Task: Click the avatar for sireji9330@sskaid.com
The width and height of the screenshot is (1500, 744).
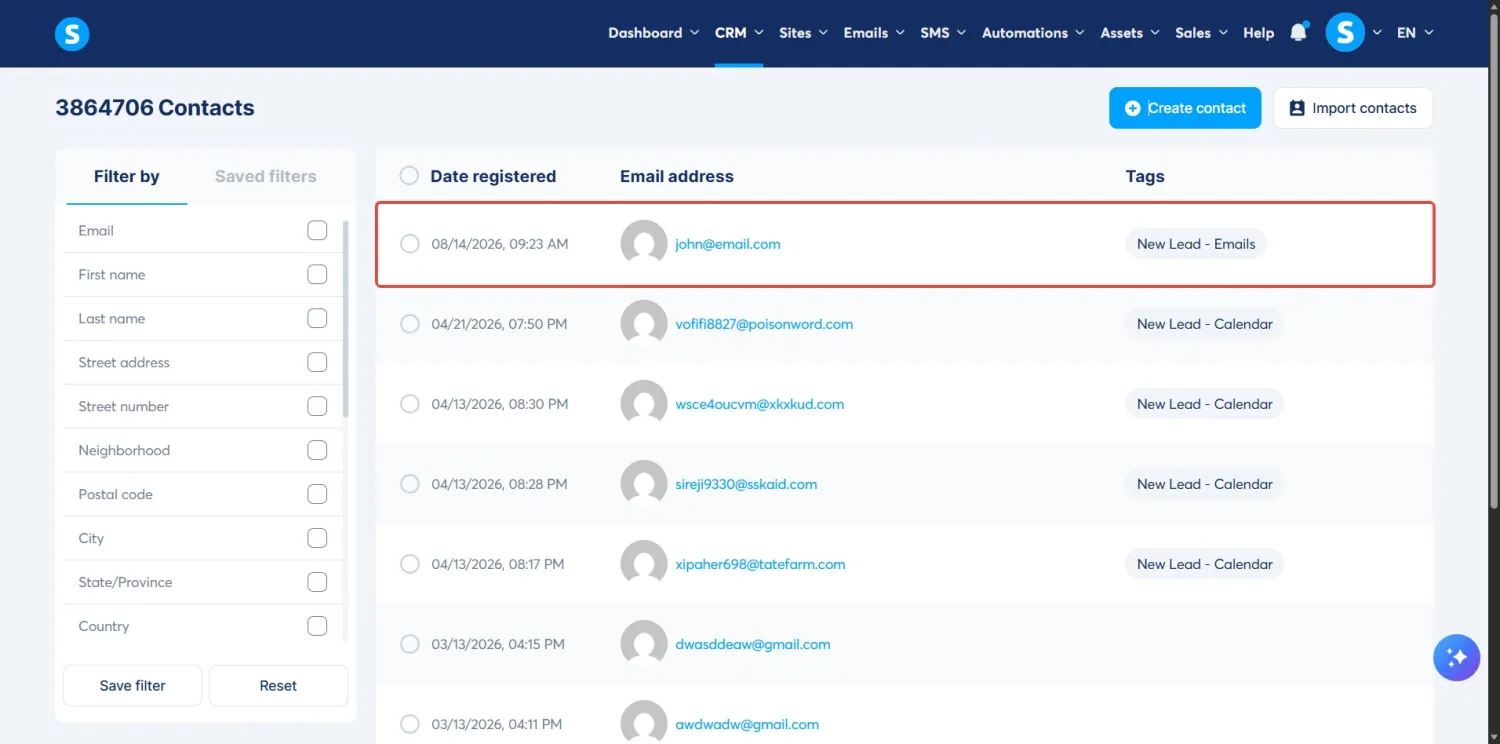Action: click(644, 484)
